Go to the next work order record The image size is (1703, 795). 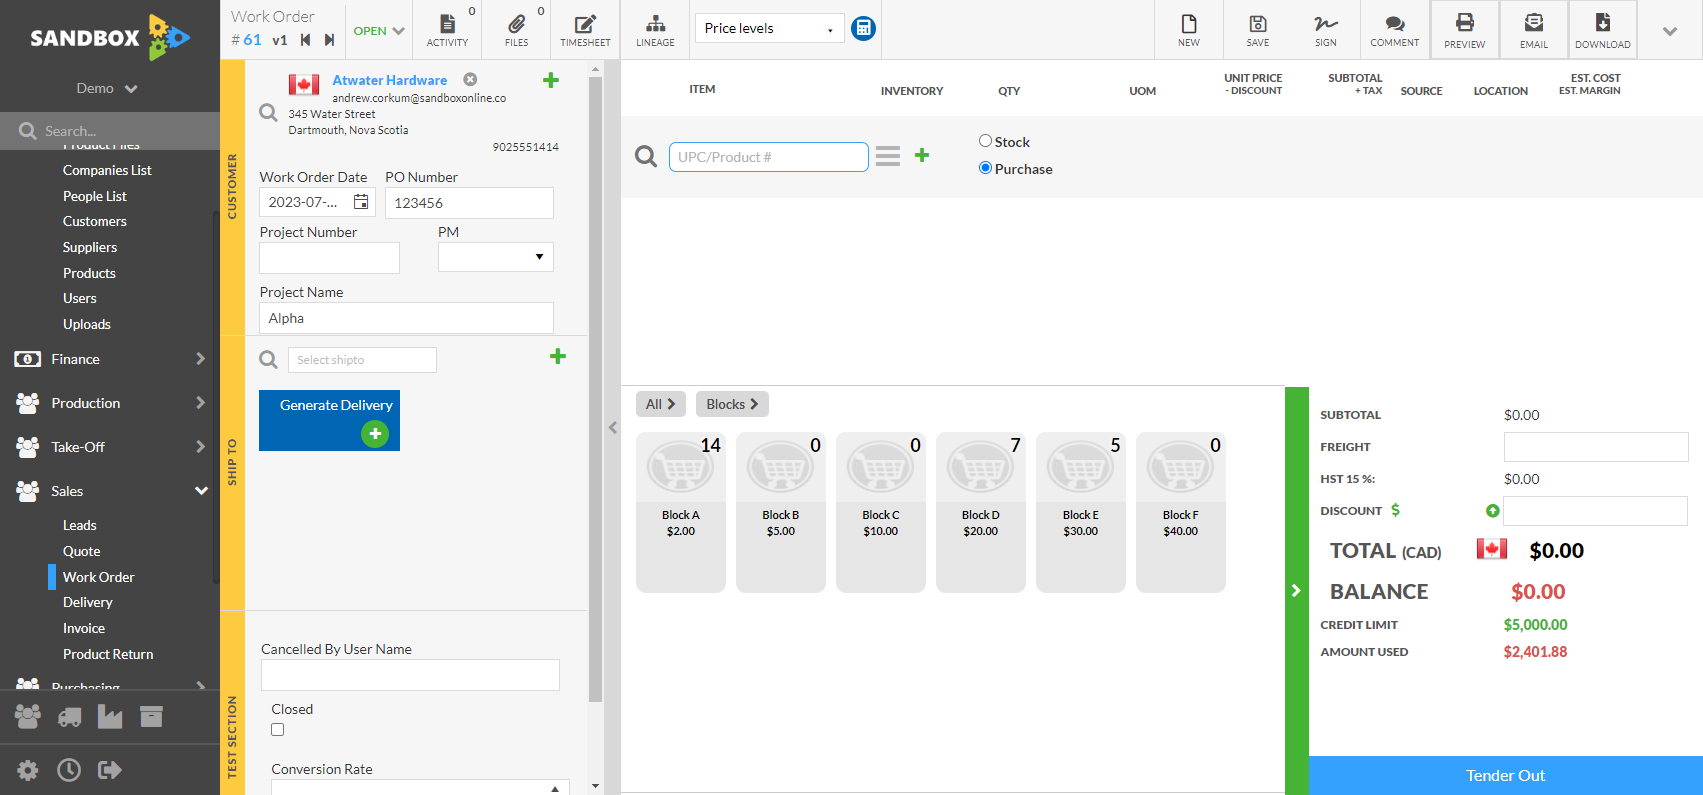coord(329,40)
